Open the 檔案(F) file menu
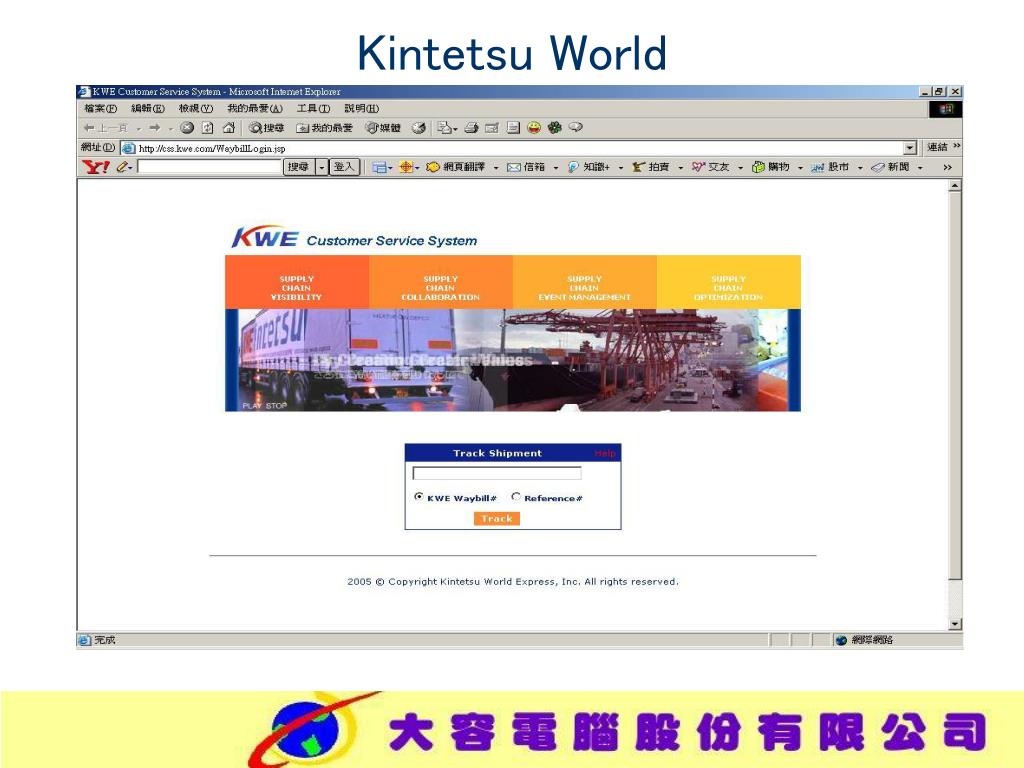Image resolution: width=1024 pixels, height=768 pixels. pyautogui.click(x=101, y=108)
